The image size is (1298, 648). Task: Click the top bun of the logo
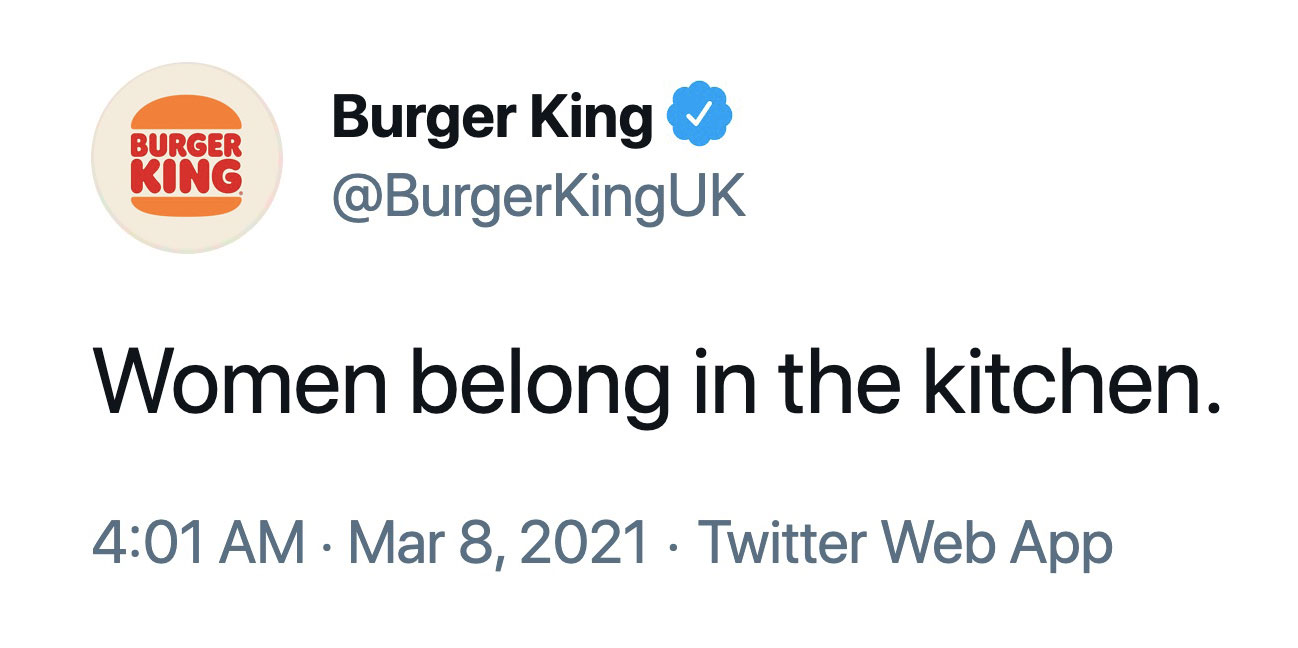coord(188,113)
